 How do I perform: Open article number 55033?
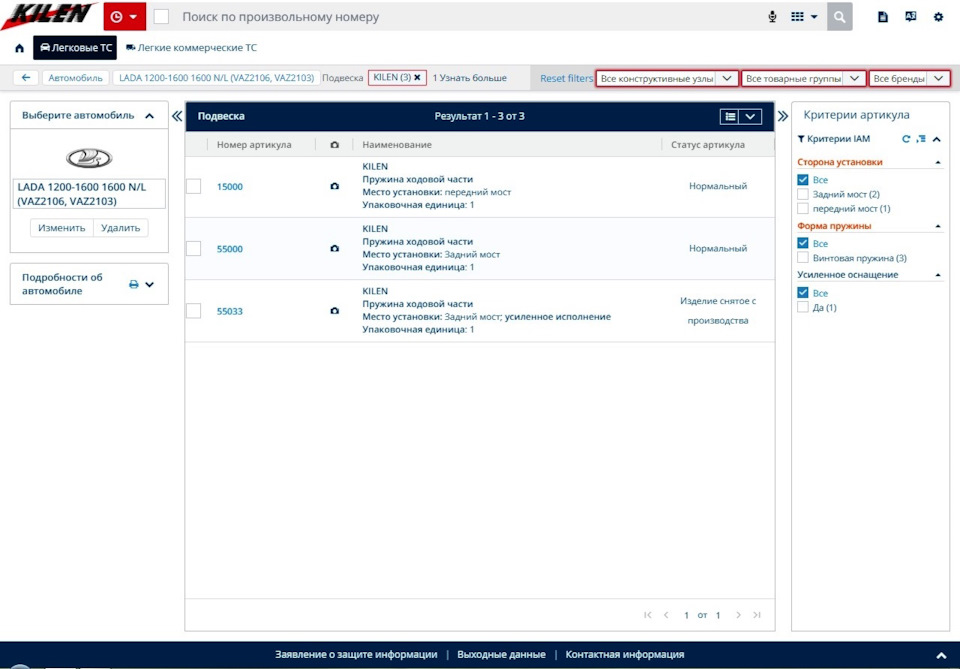(x=230, y=312)
